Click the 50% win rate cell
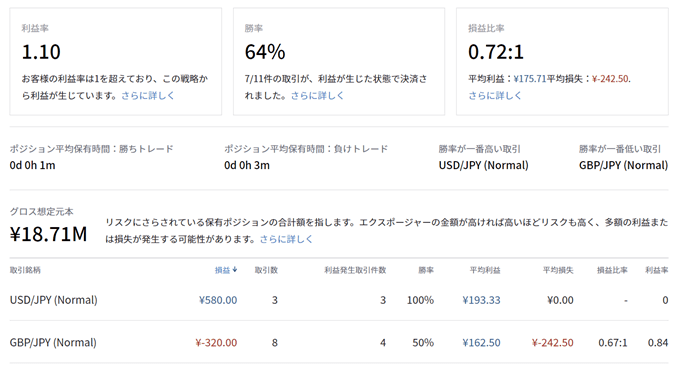680x369 pixels. tap(423, 343)
